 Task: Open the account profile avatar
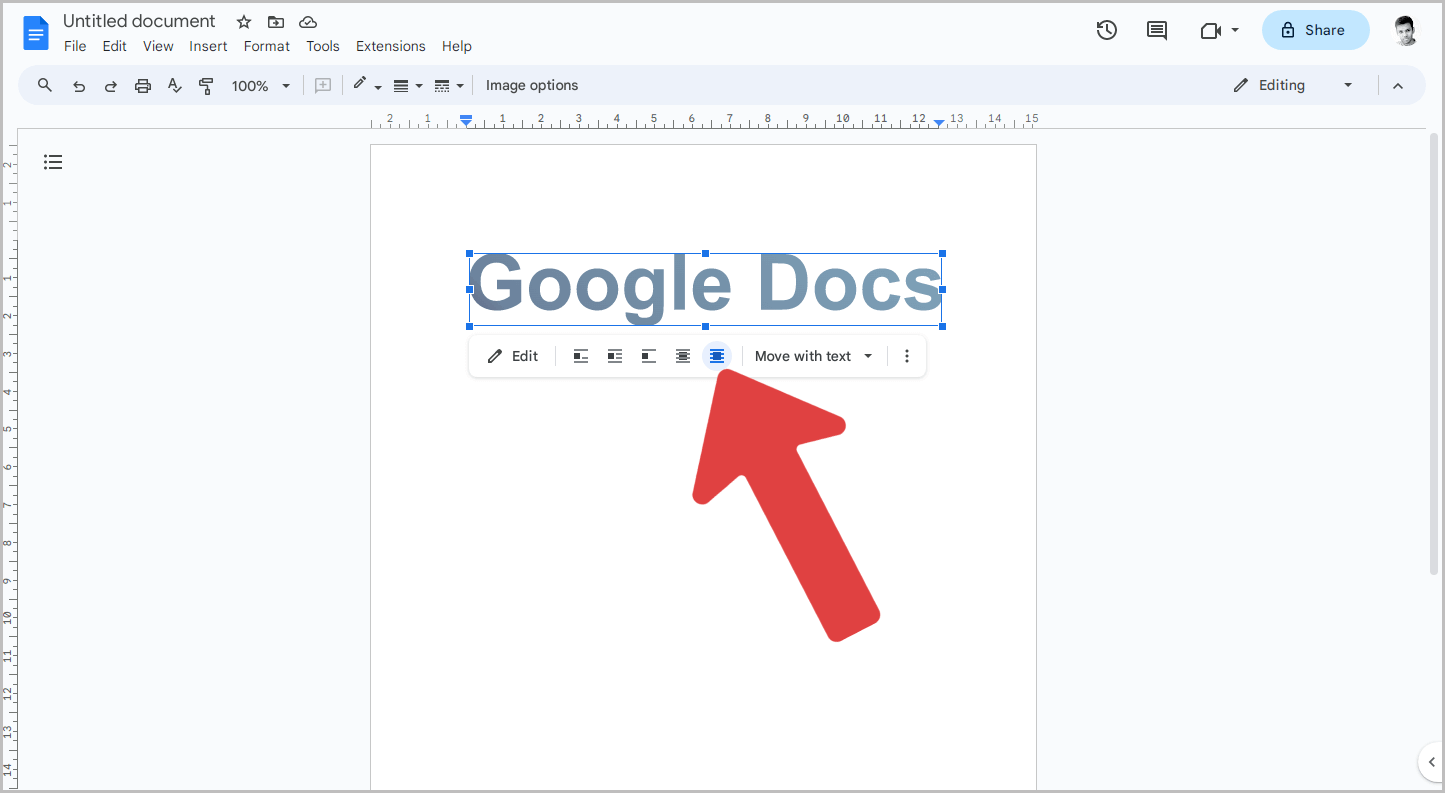[1406, 30]
